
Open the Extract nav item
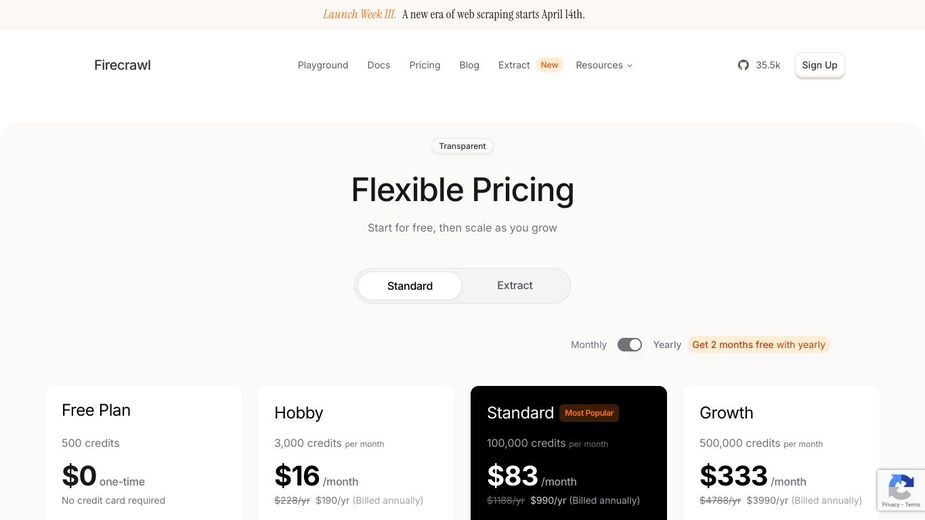click(x=514, y=65)
